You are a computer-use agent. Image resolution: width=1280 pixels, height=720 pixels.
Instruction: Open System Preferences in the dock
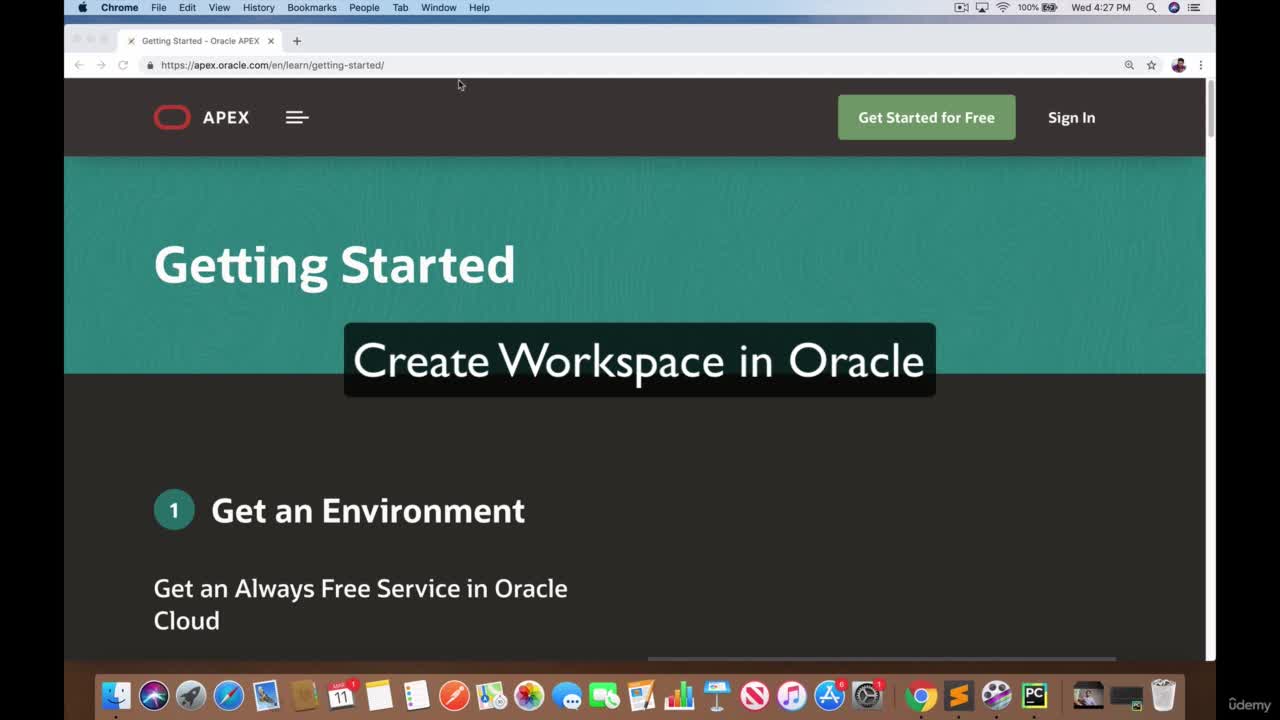867,695
